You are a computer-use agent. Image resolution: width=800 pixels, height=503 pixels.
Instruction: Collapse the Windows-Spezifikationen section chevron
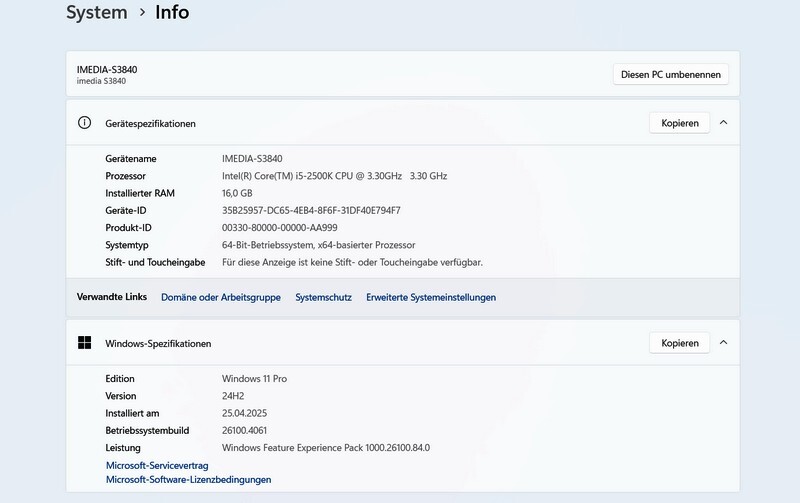723,343
